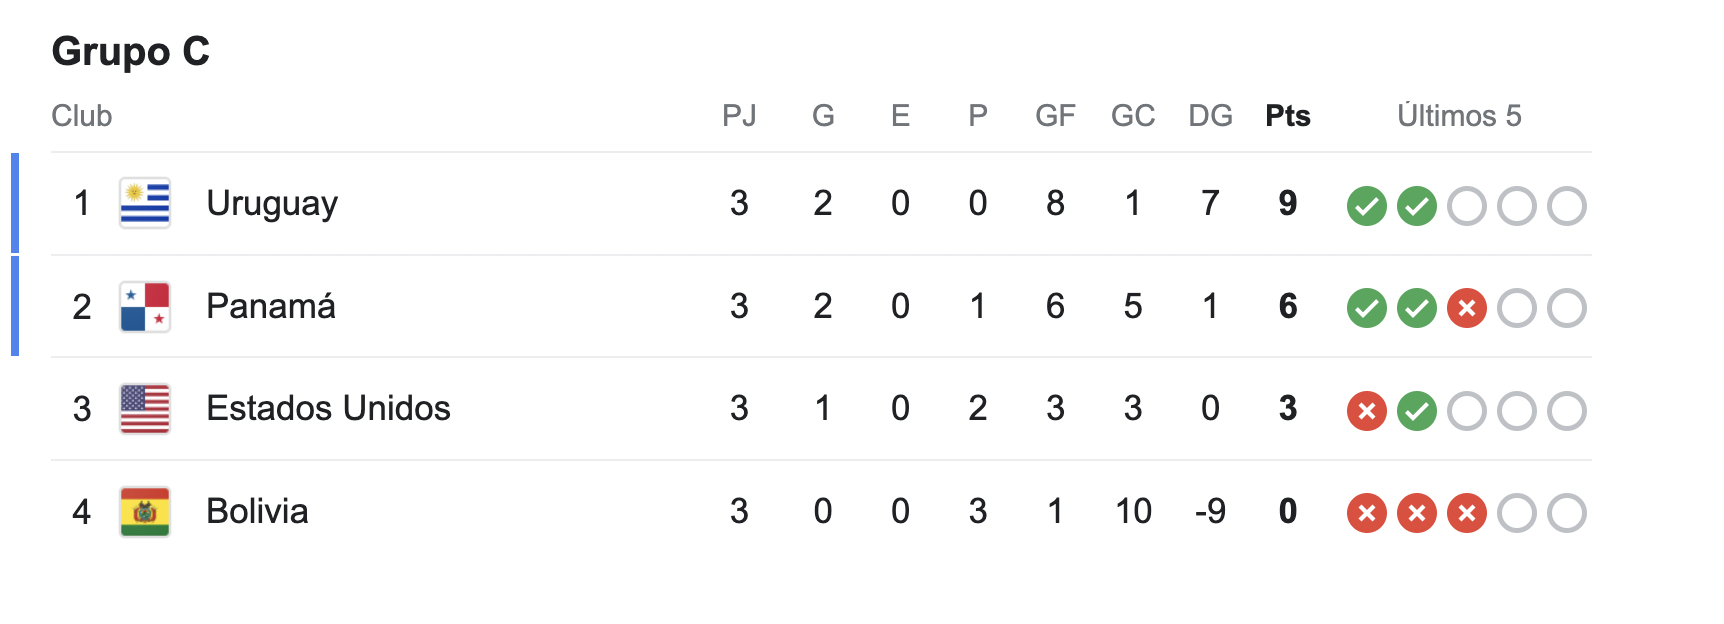The height and width of the screenshot is (624, 1724).
Task: Open the Uruguay team link
Action: click(x=272, y=203)
